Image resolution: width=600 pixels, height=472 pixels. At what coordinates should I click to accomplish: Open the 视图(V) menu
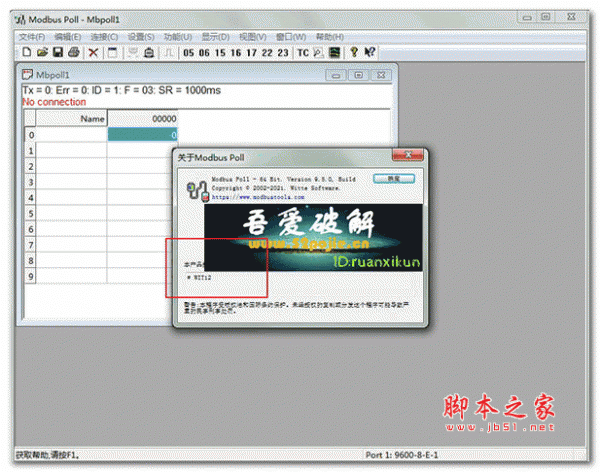point(253,37)
